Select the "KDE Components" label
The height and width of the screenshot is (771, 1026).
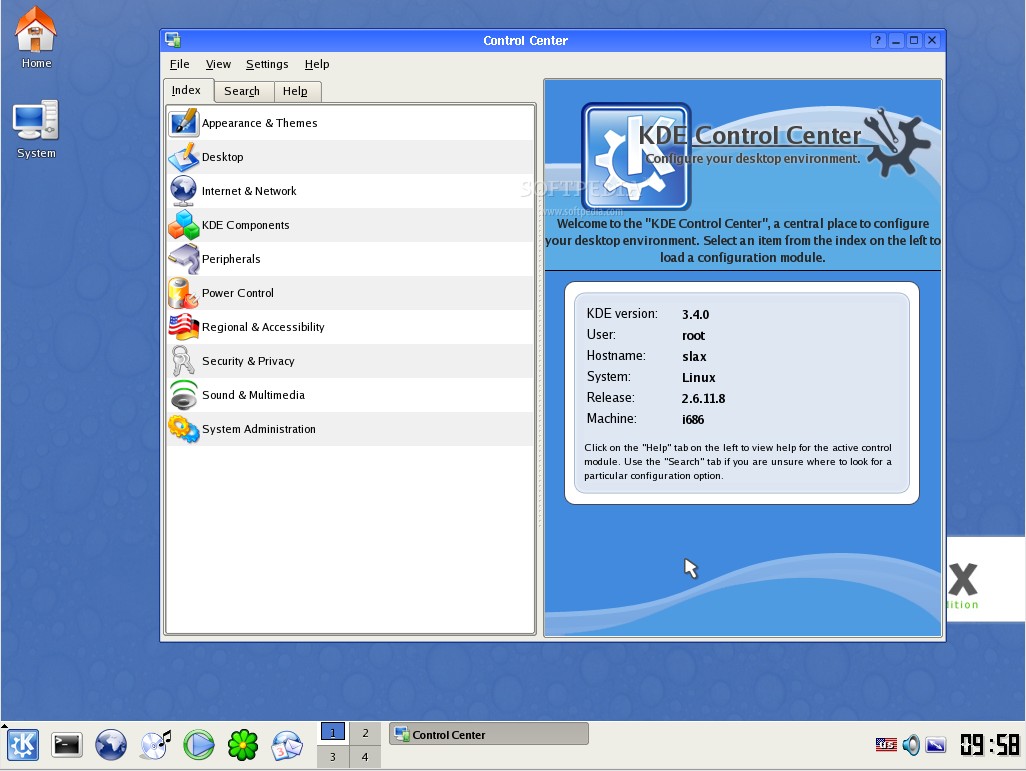[x=245, y=225]
